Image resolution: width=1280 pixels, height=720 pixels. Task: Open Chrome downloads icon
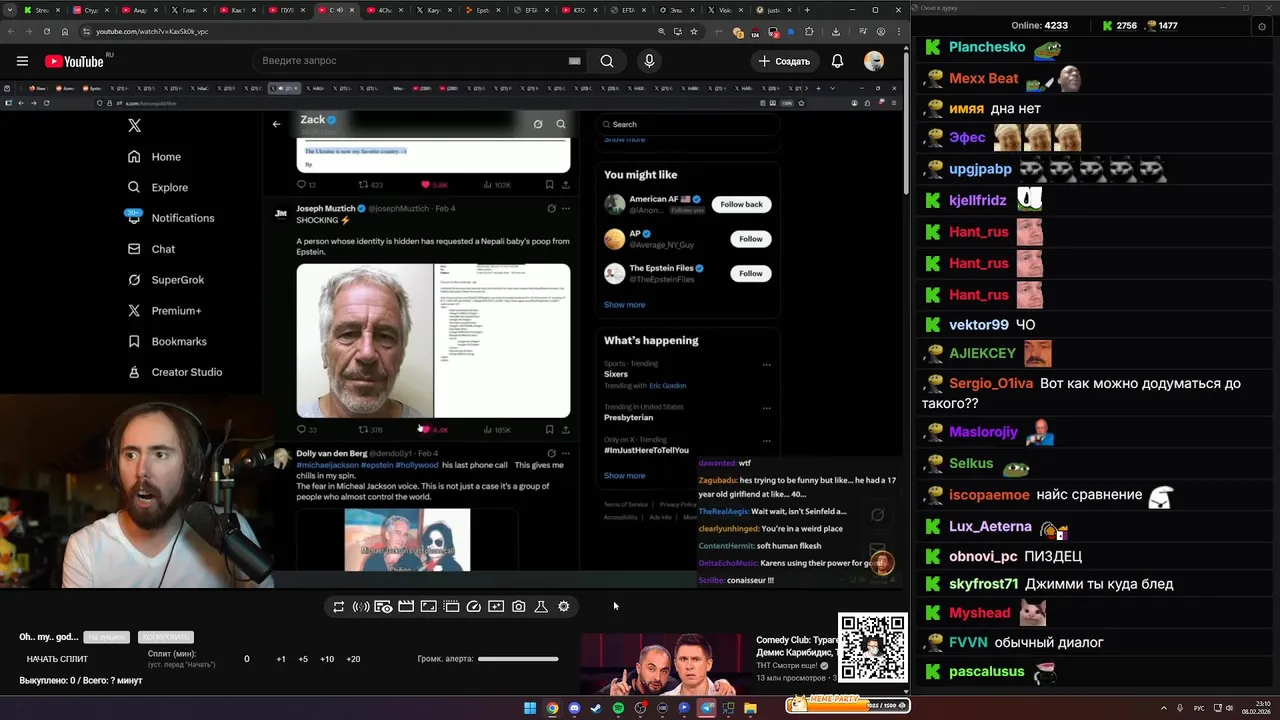[836, 31]
